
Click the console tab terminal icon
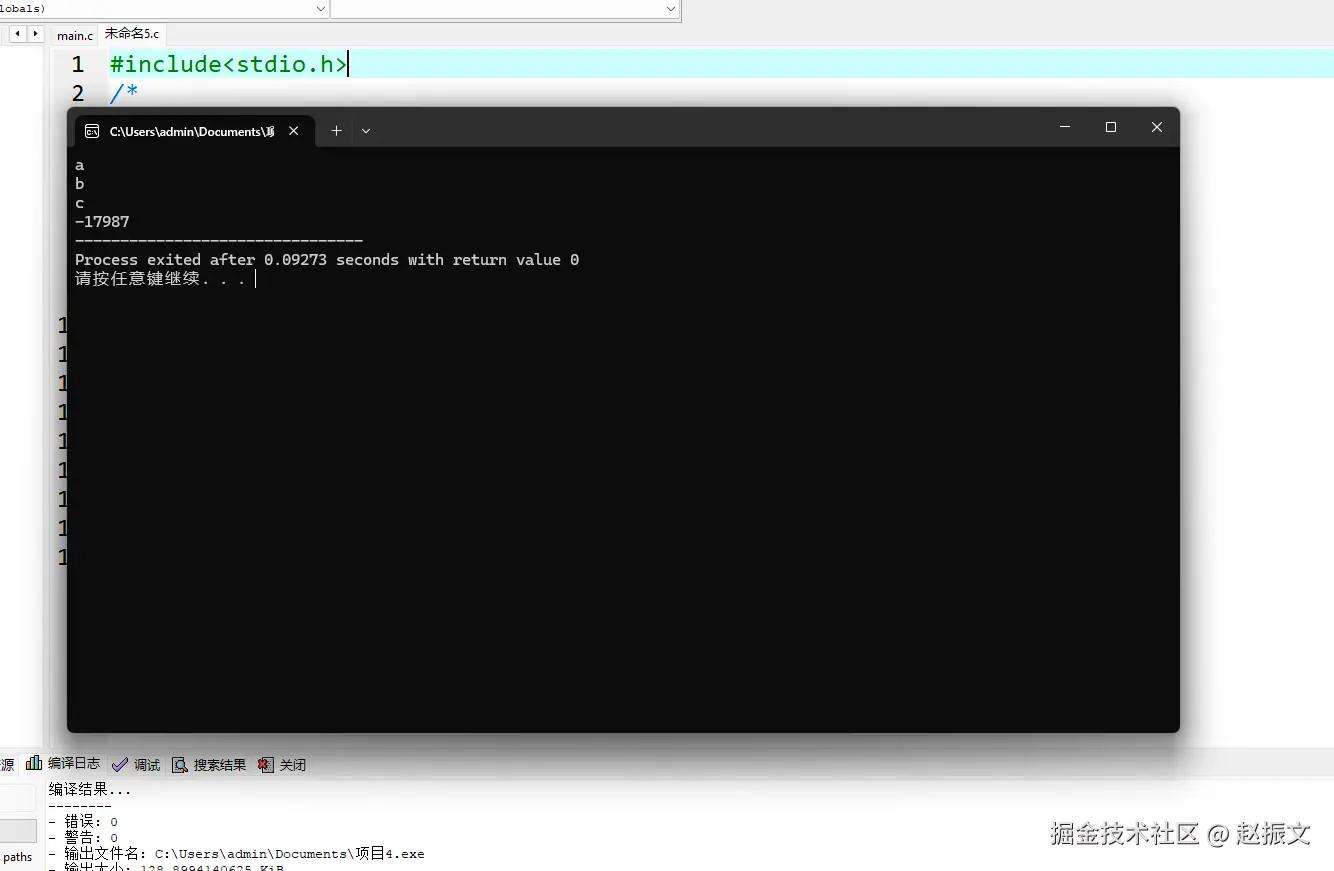pos(92,131)
